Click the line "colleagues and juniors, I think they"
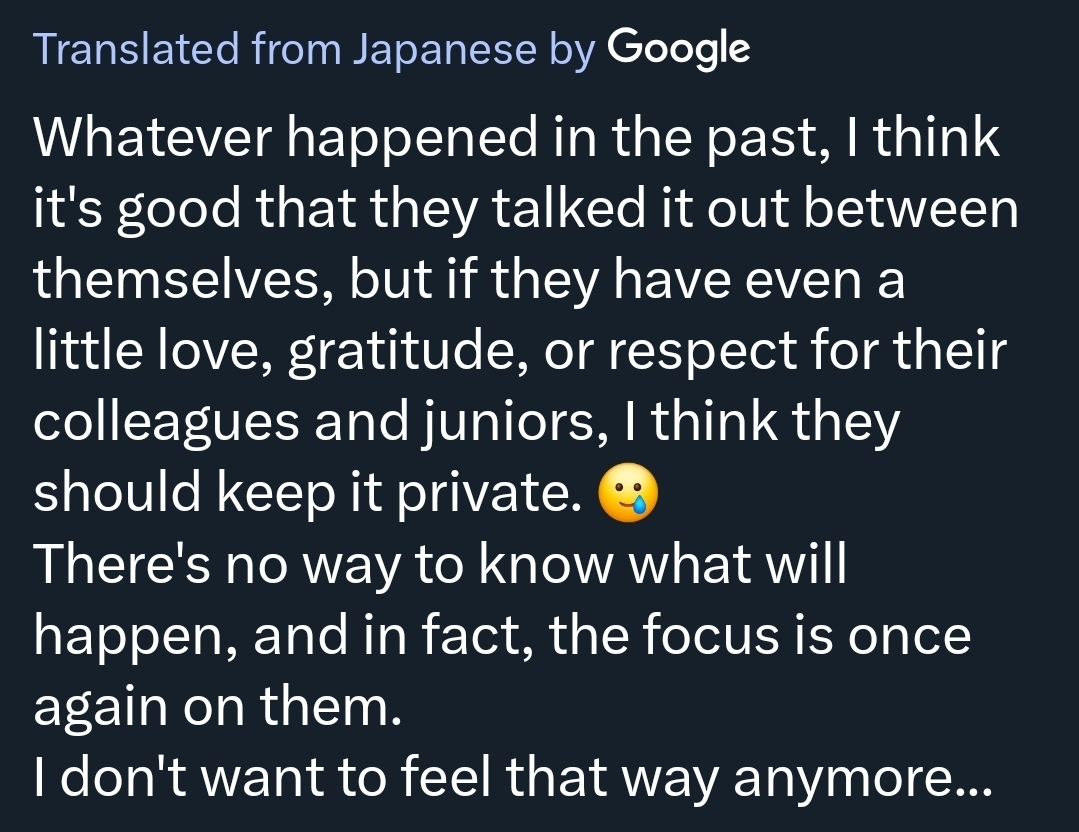 (x=467, y=424)
